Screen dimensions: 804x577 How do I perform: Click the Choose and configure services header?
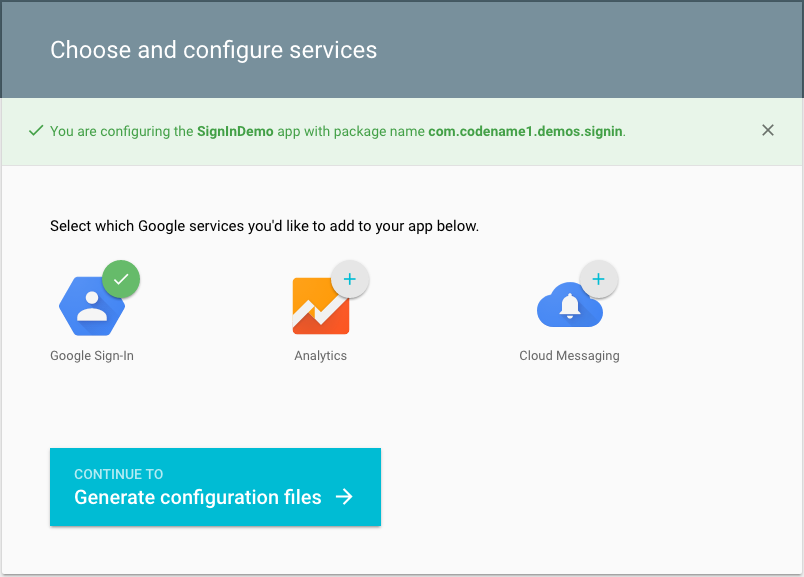213,49
